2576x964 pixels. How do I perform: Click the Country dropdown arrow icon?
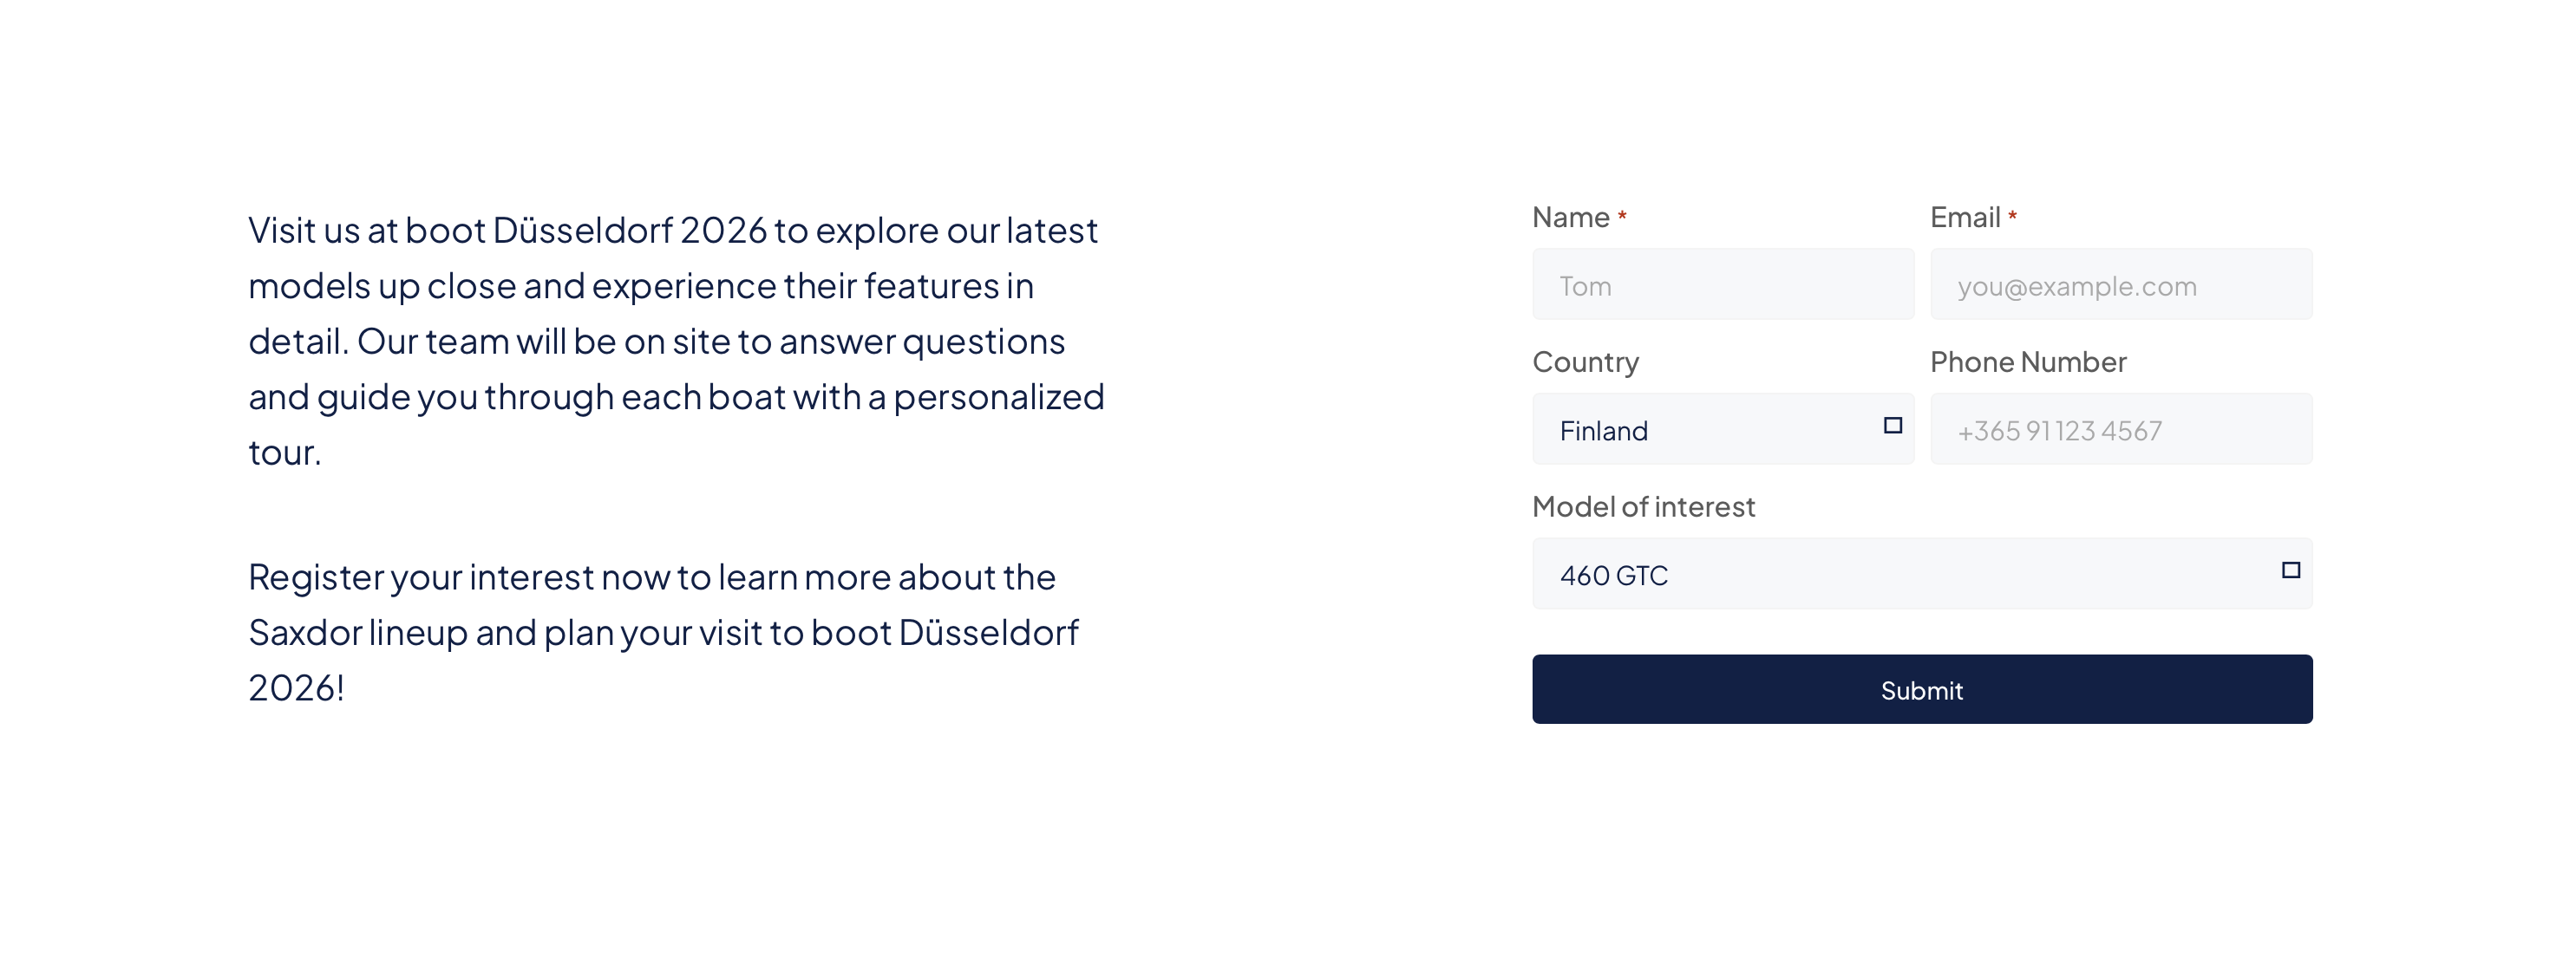click(1892, 426)
